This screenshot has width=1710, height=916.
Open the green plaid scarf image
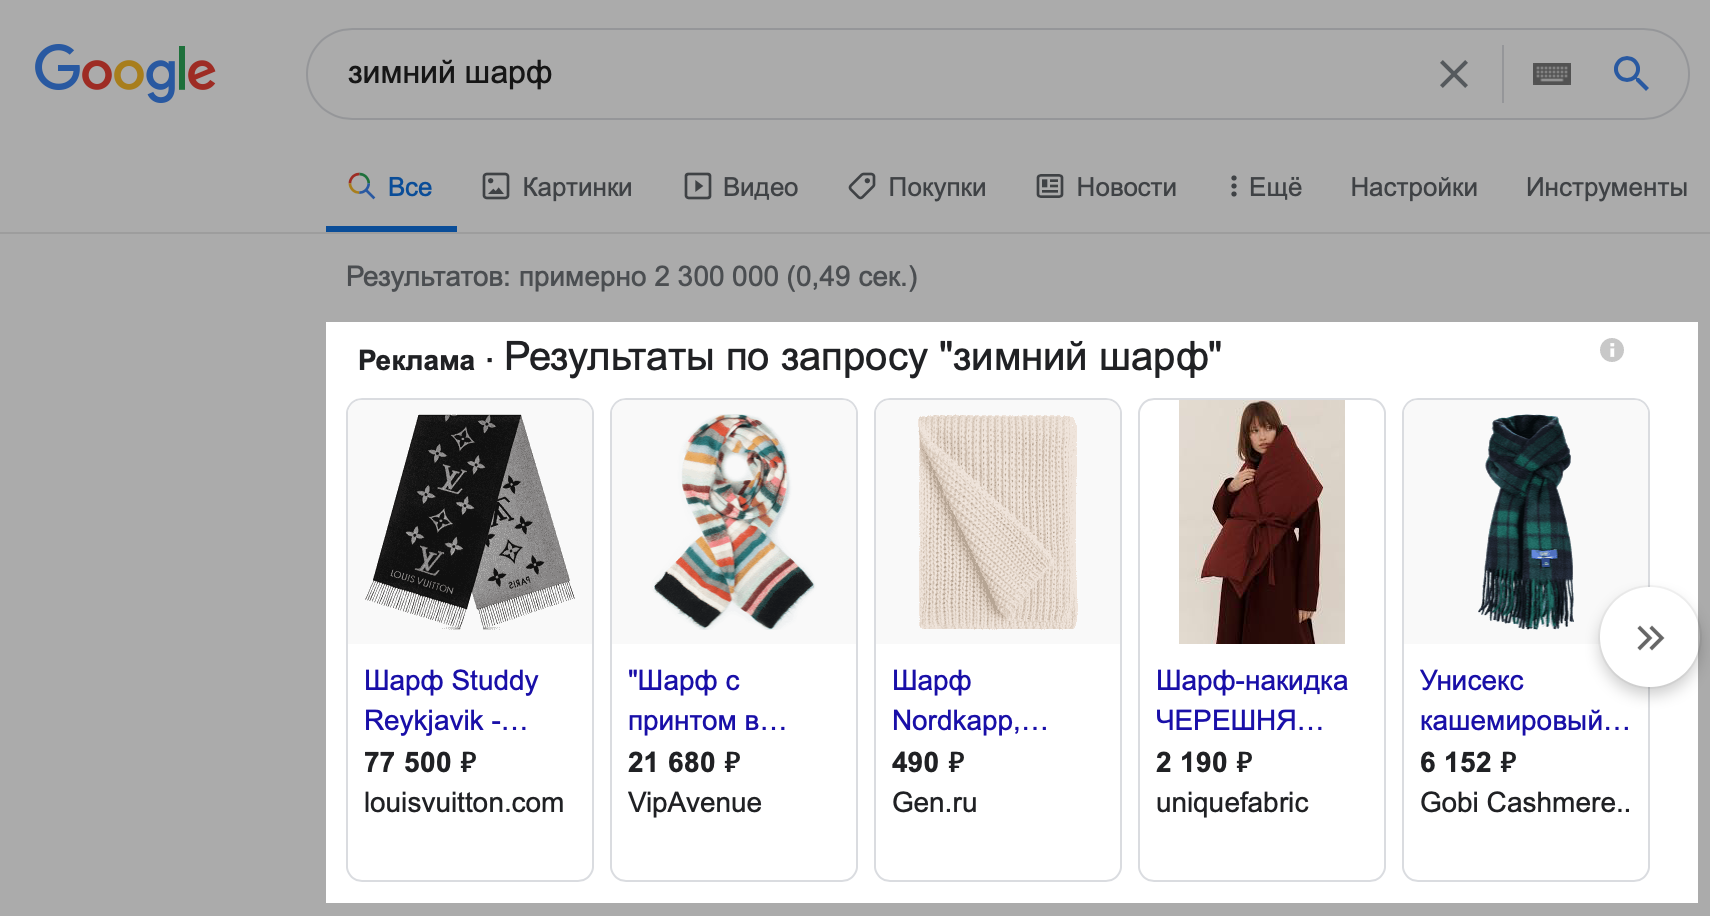[1526, 522]
